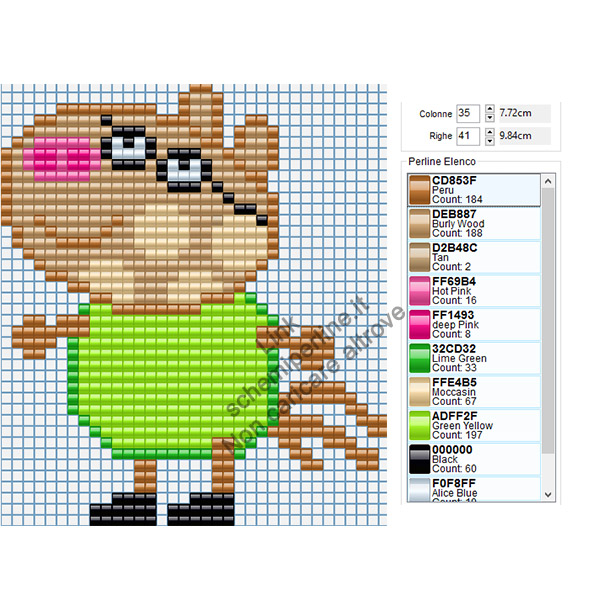
Task: Select the F0F8FF Alice Blue color swatch
Action: coord(419,489)
